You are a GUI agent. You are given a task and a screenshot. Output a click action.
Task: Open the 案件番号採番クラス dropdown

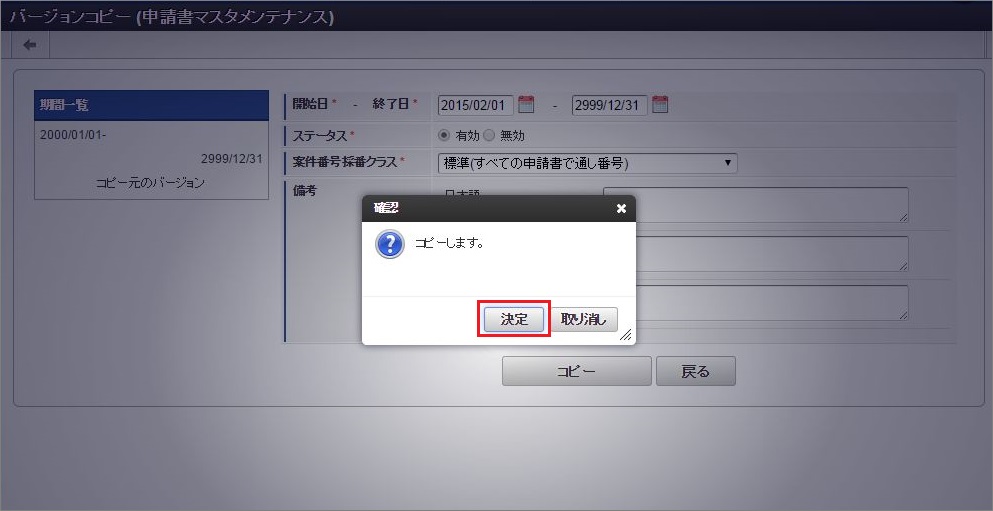pos(588,163)
